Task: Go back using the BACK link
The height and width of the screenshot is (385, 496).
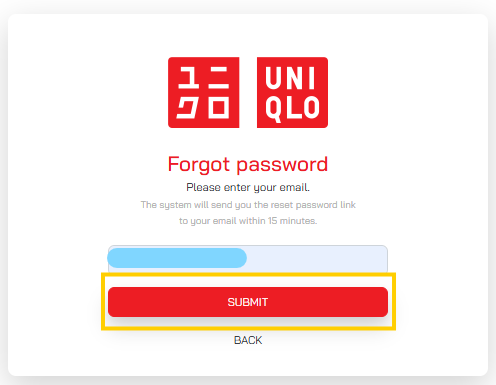Action: [x=248, y=340]
